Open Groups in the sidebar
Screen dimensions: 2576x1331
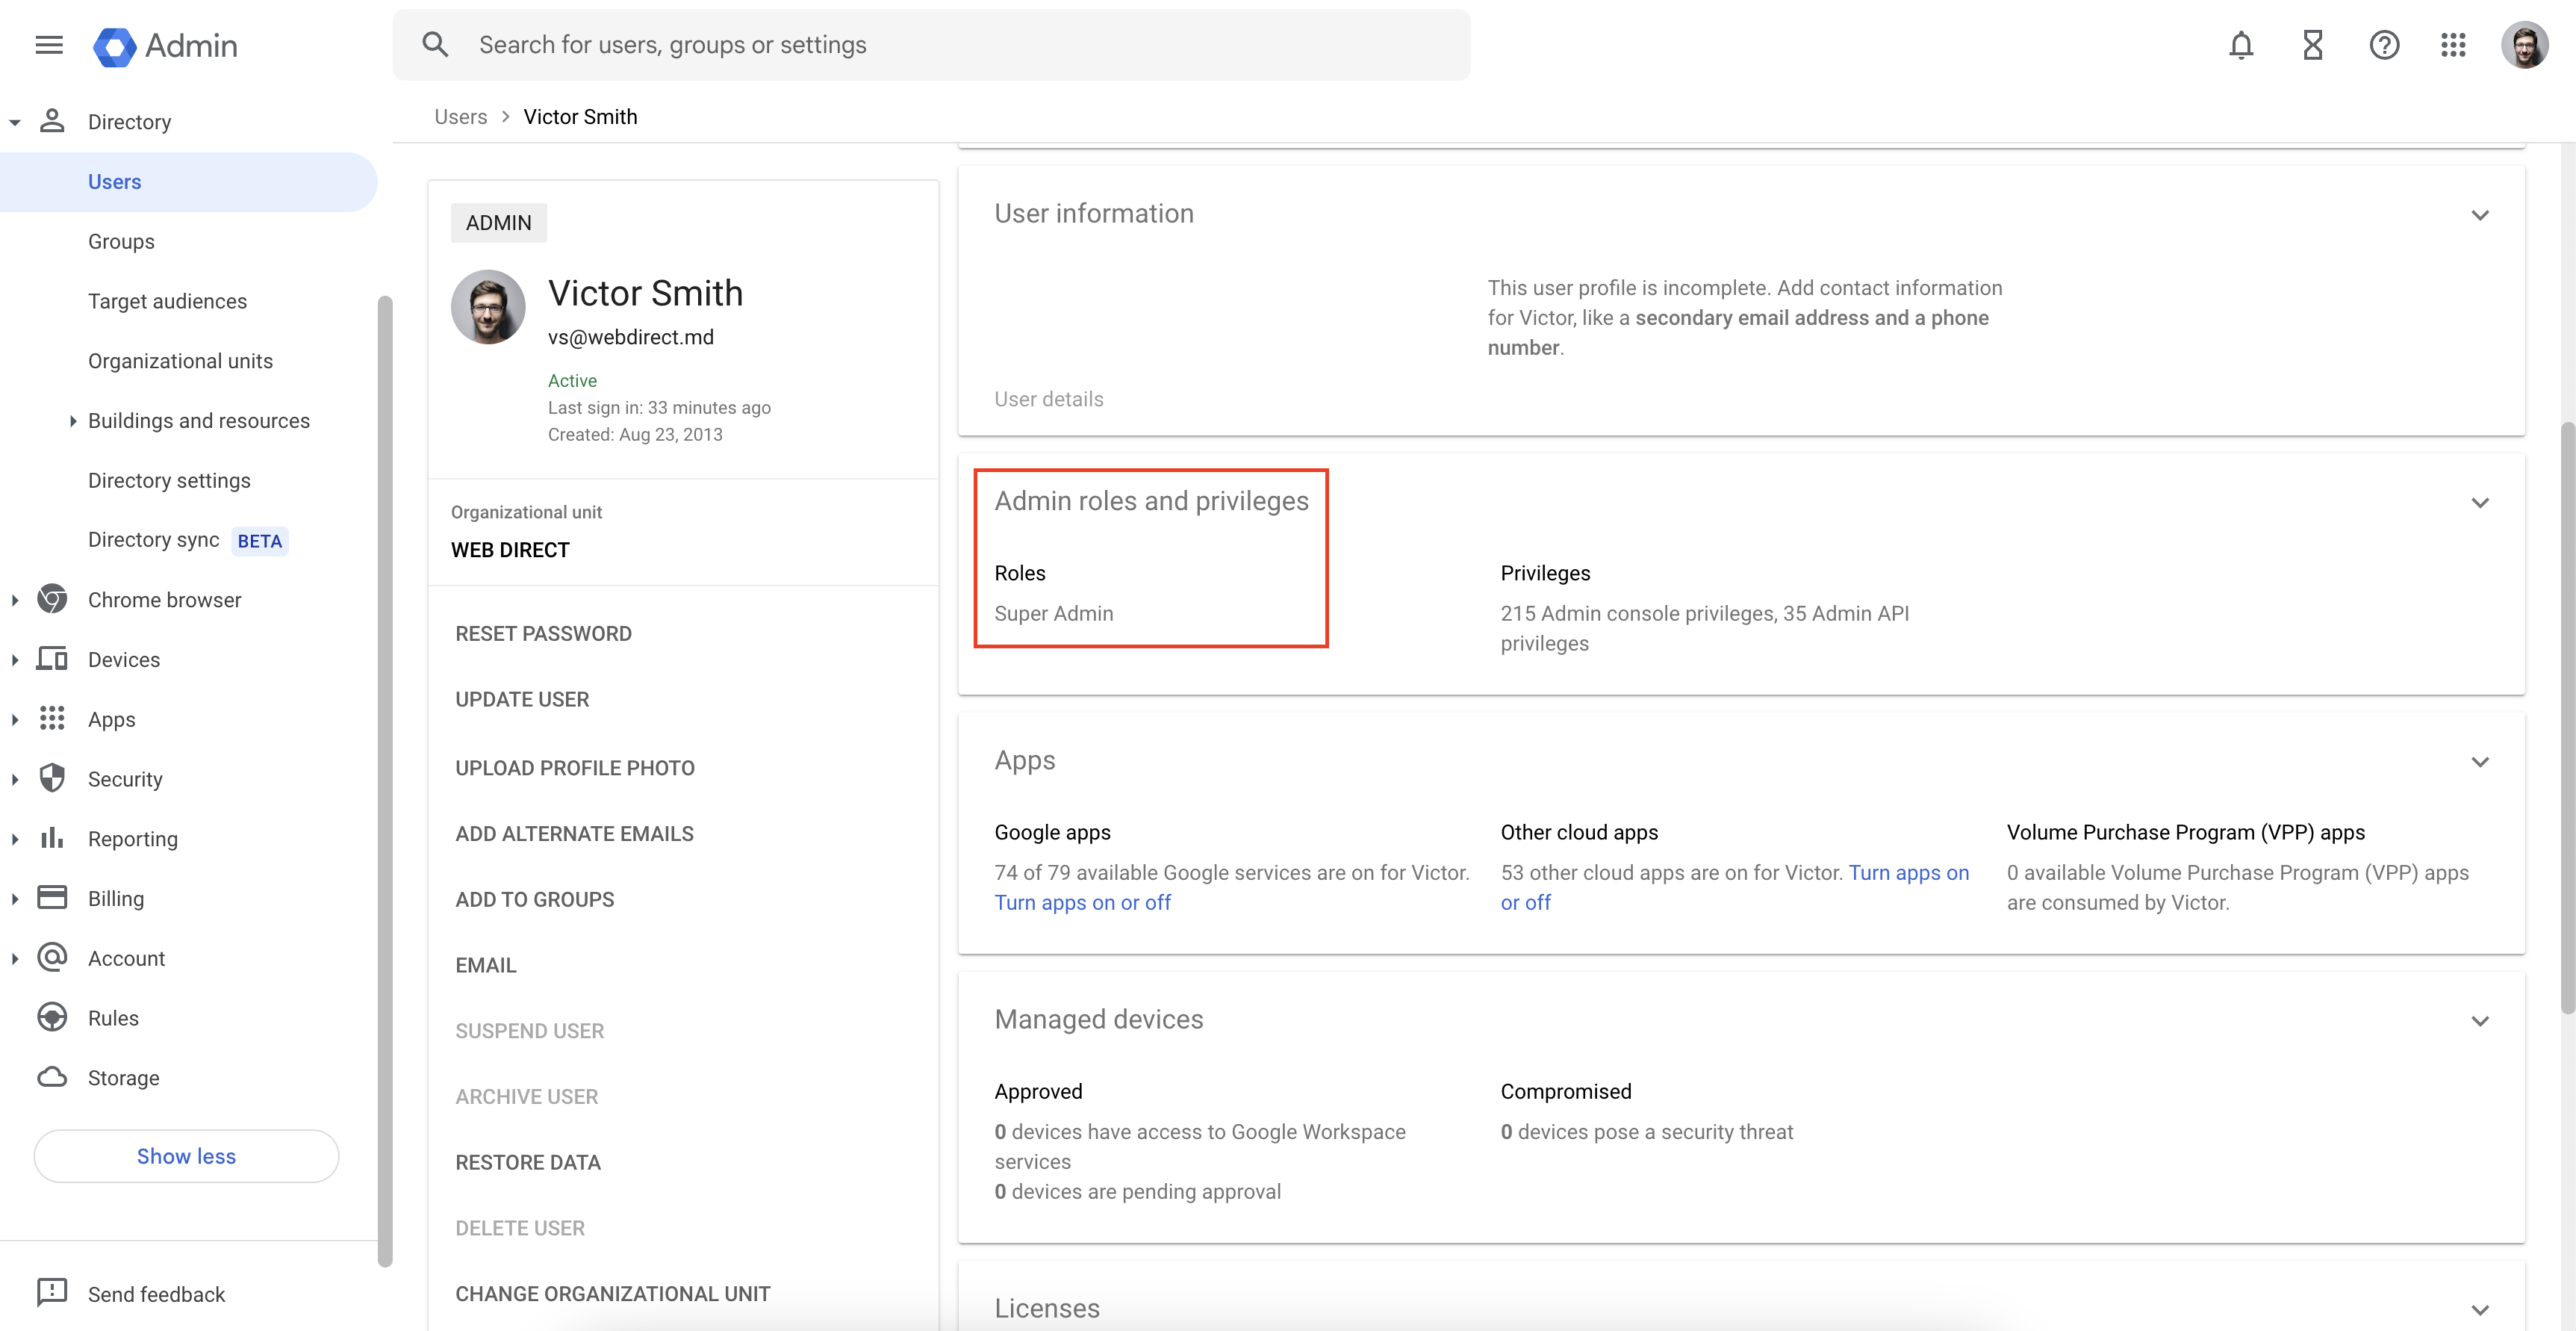121,241
